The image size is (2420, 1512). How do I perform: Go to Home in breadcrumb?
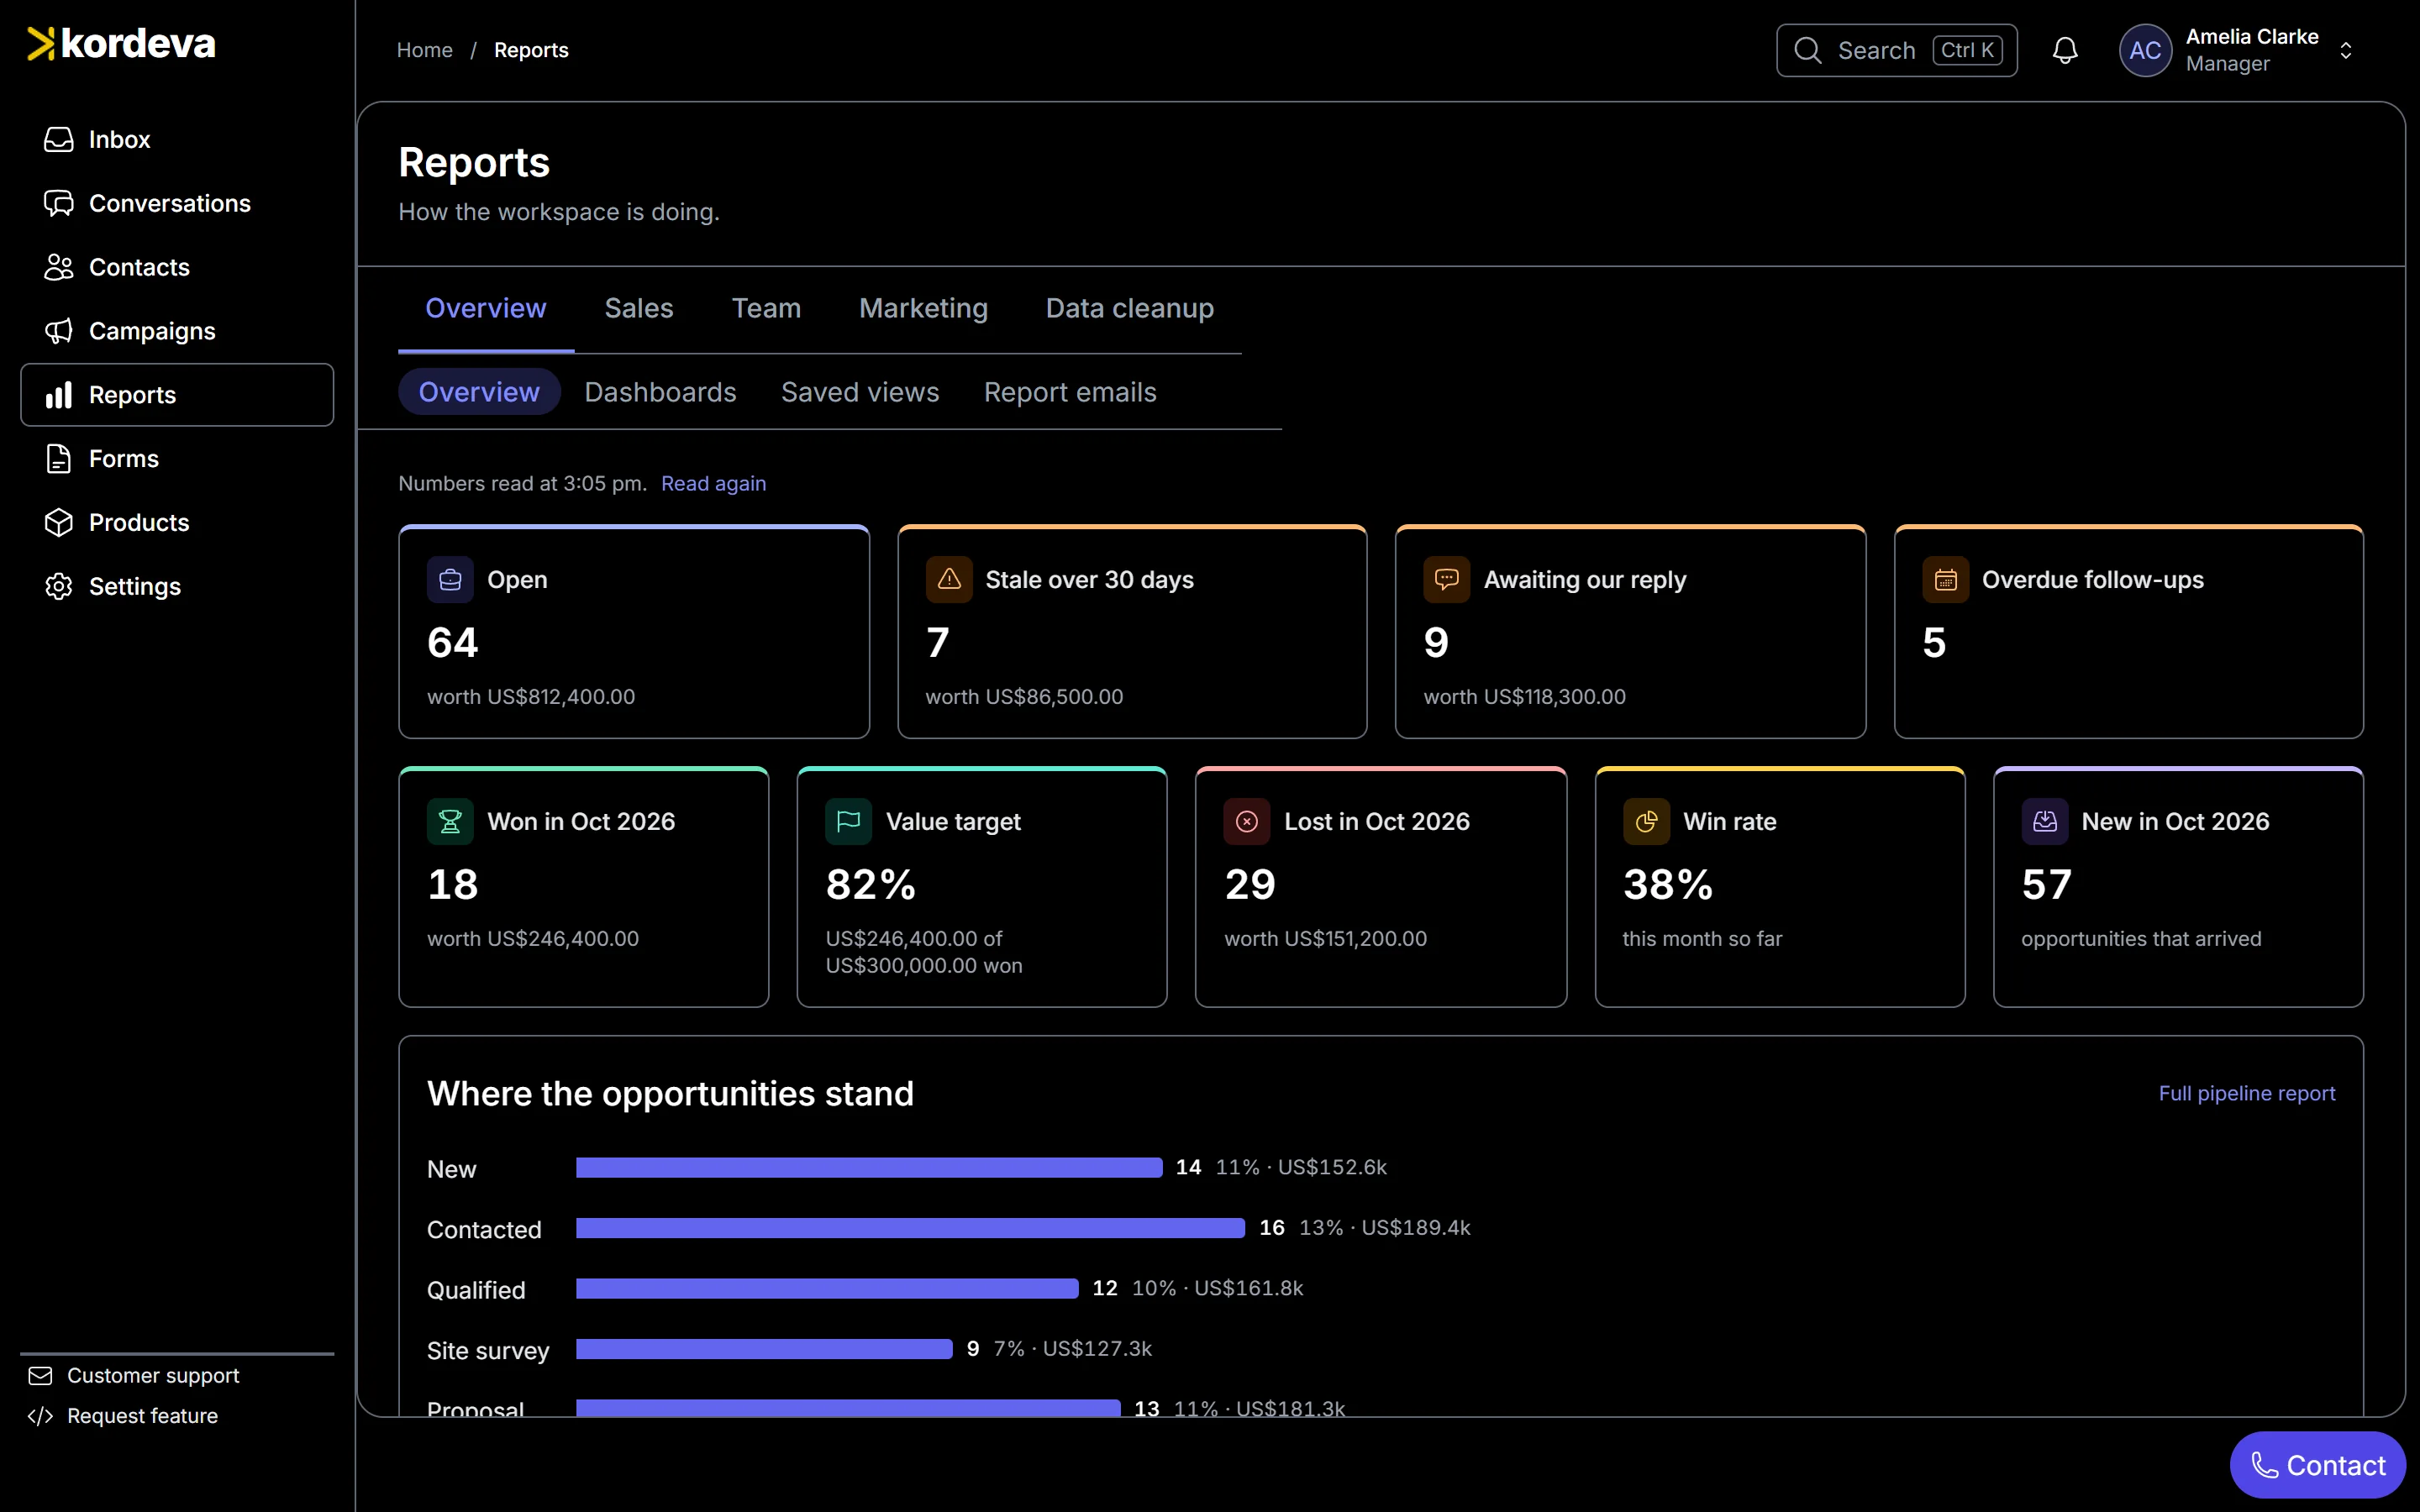pos(425,50)
